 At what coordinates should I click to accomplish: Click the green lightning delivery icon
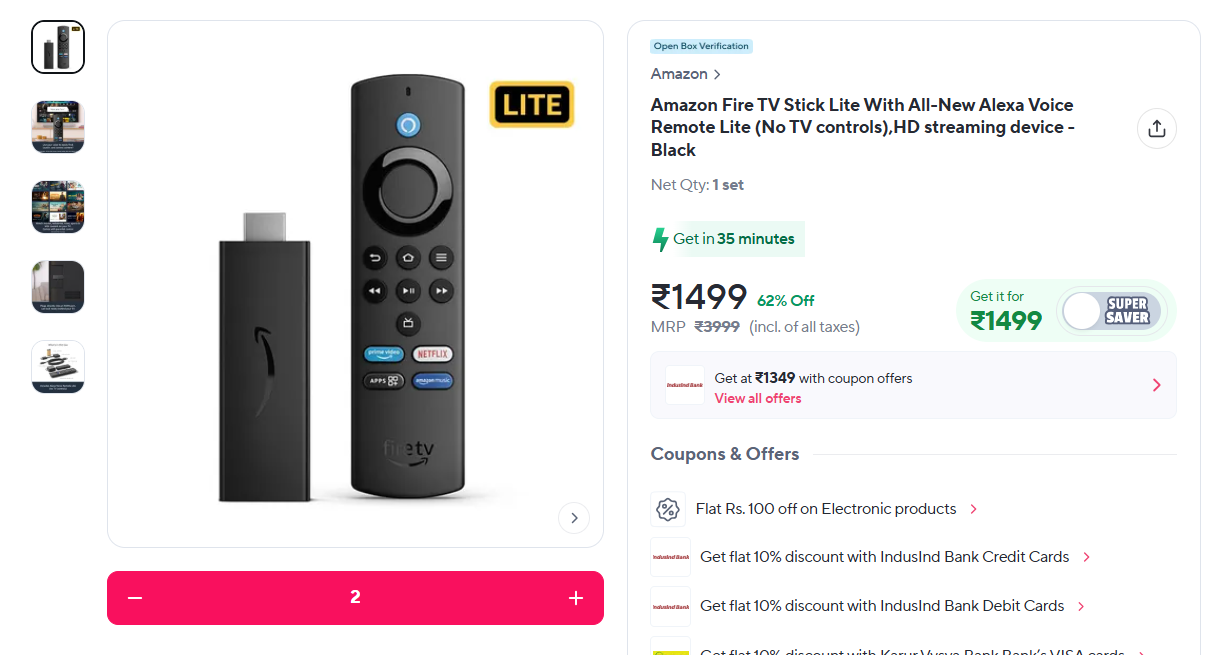pyautogui.click(x=660, y=239)
